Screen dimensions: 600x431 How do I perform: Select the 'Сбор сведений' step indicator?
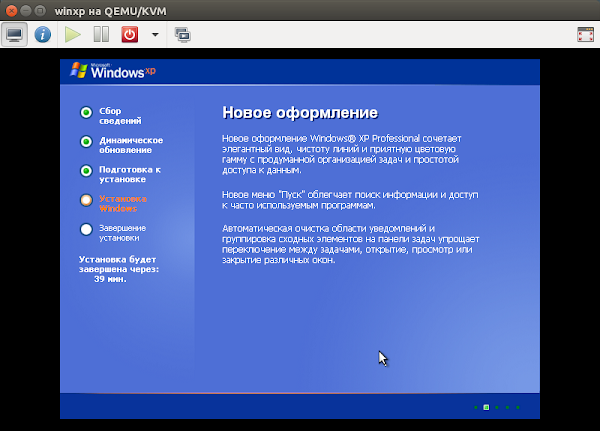pyautogui.click(x=86, y=113)
